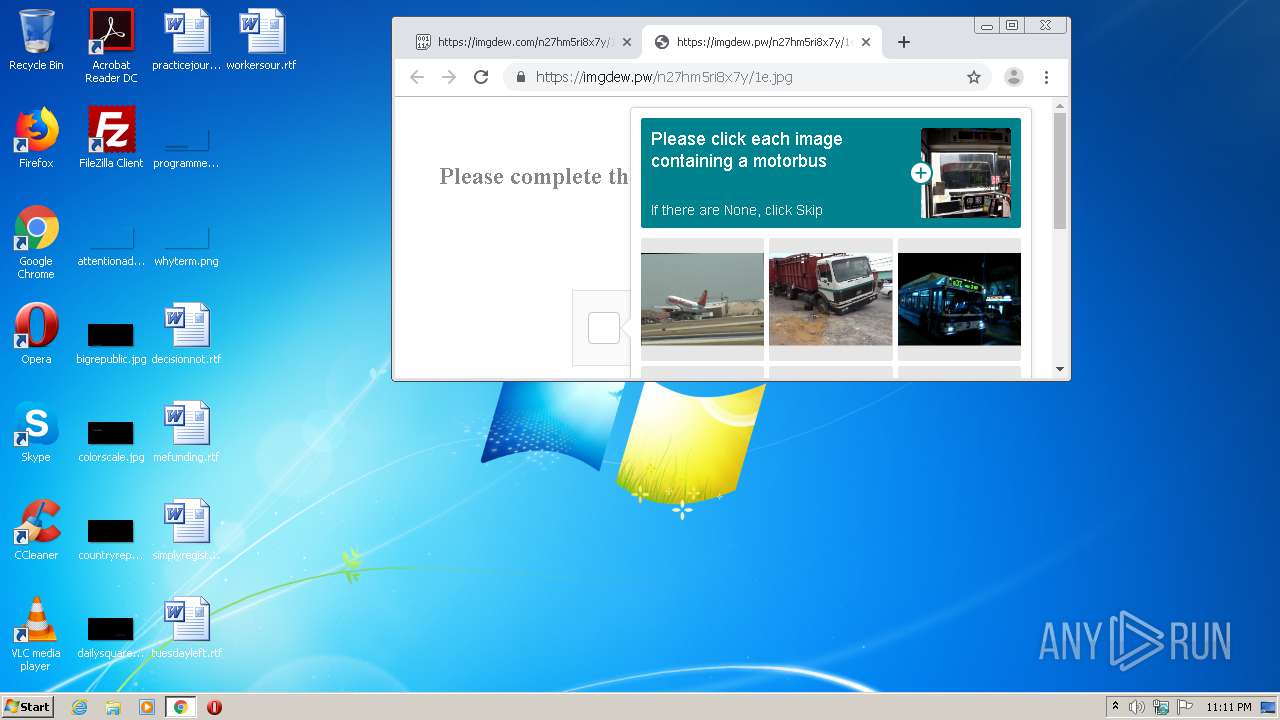Open Acrobat Reader DC shortcut
The height and width of the screenshot is (720, 1280).
pyautogui.click(x=111, y=46)
